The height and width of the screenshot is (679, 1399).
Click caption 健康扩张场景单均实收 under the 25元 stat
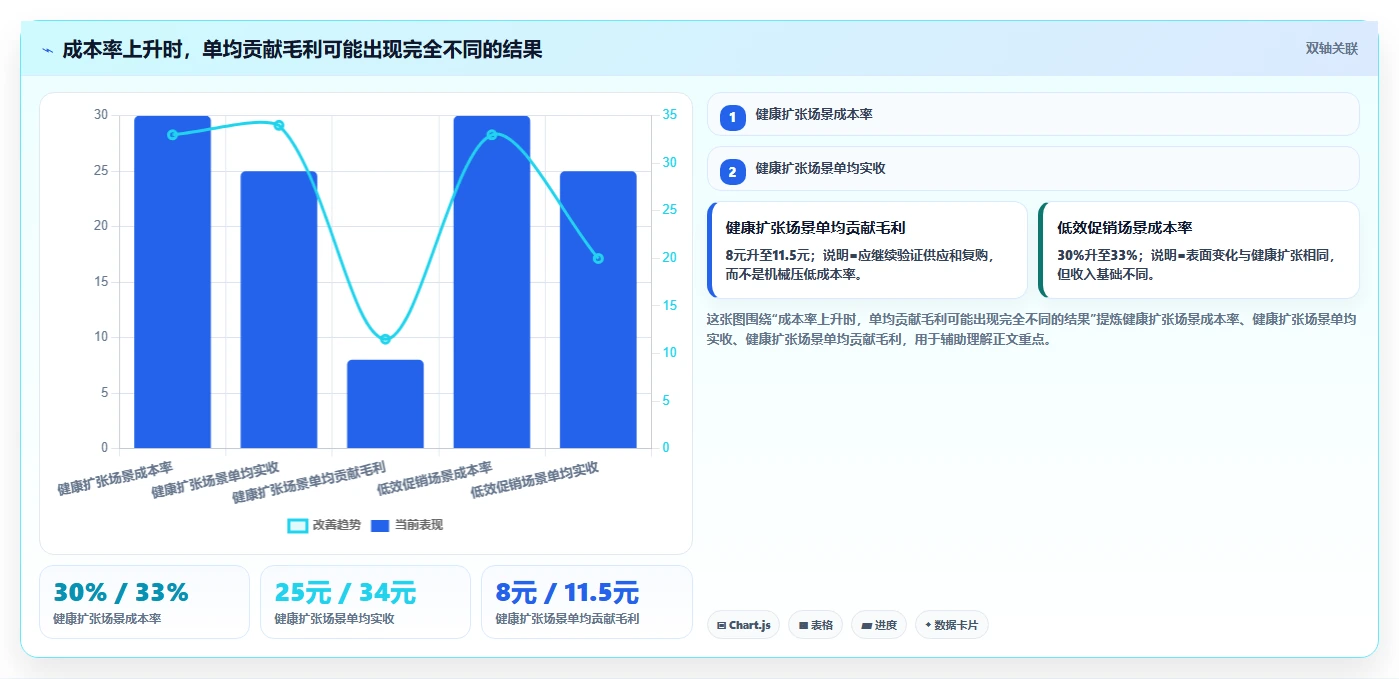334,619
